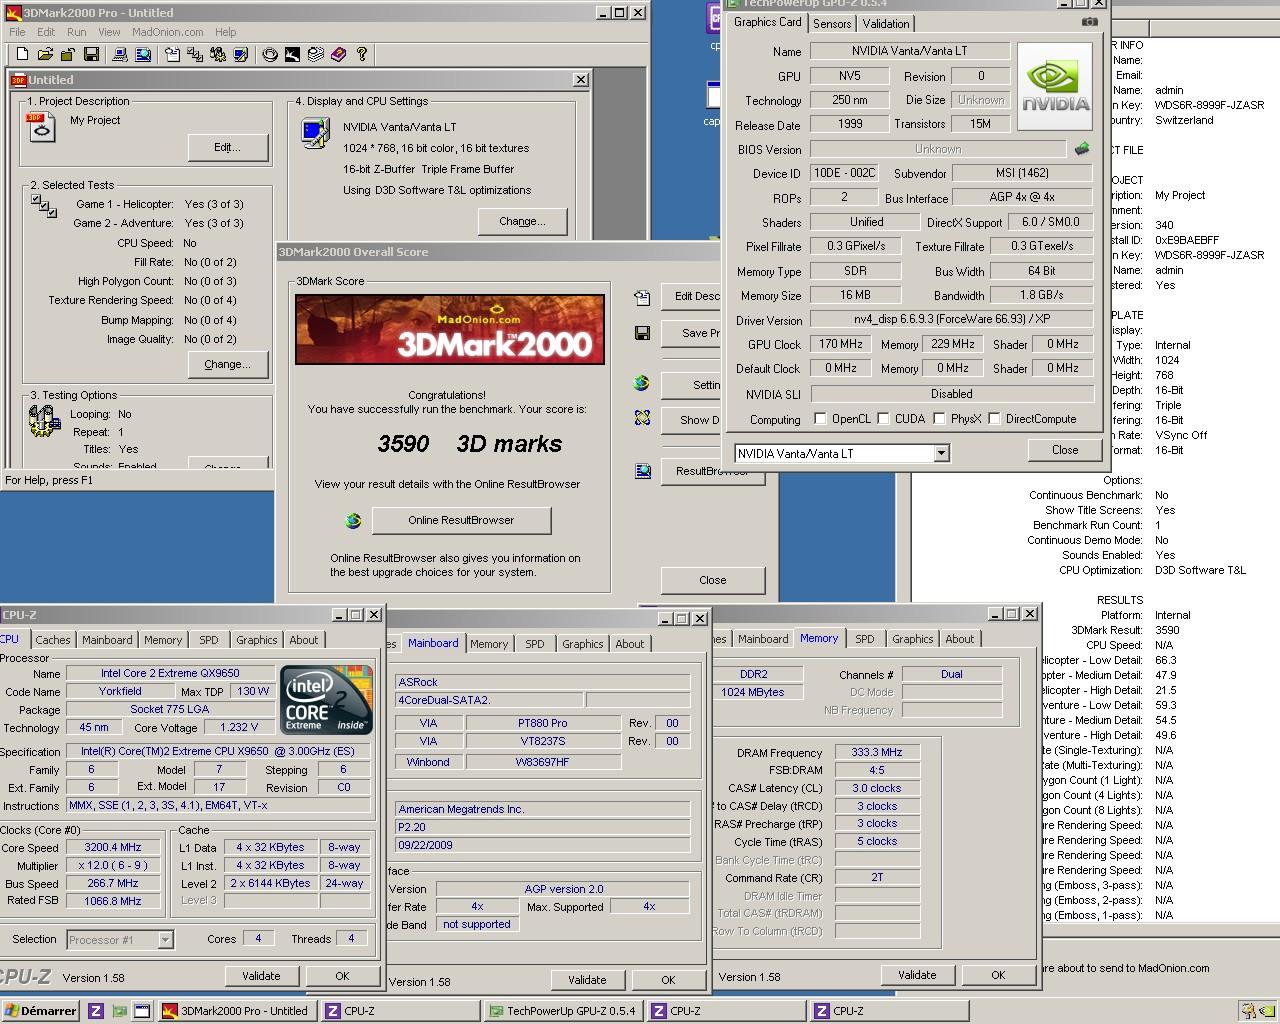Select the Mainboard tab in the CPU-Z Mainboard window
The width and height of the screenshot is (1280, 1024).
coord(433,643)
